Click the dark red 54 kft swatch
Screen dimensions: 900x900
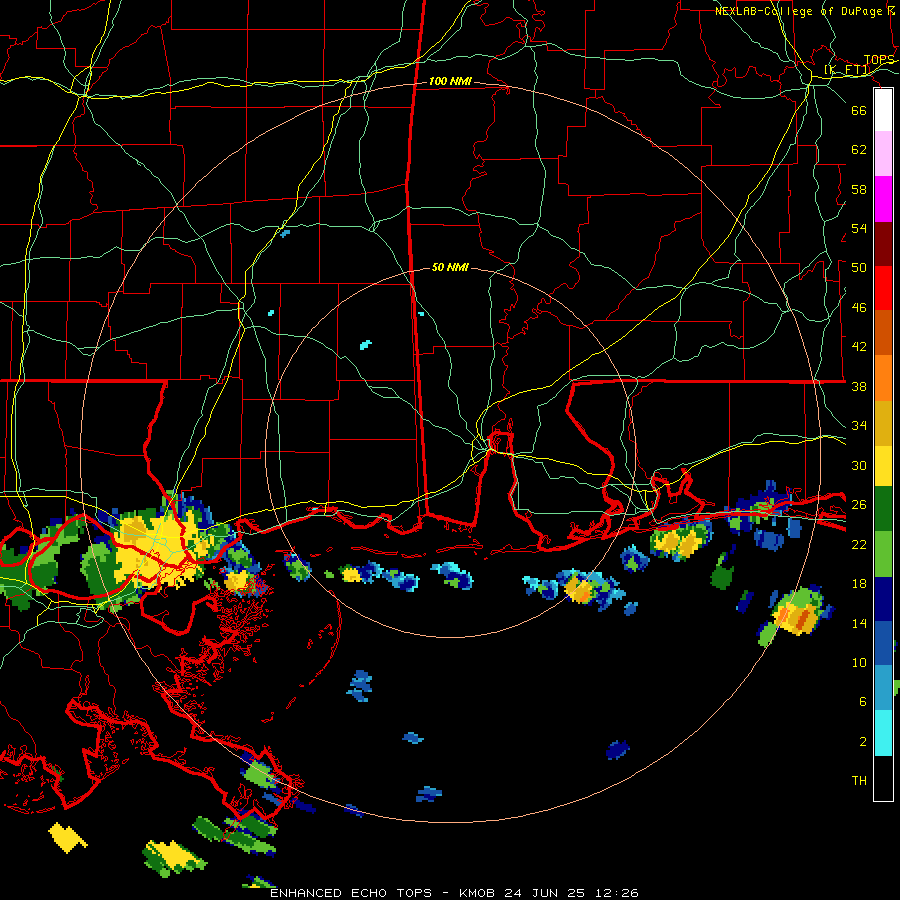pos(883,244)
